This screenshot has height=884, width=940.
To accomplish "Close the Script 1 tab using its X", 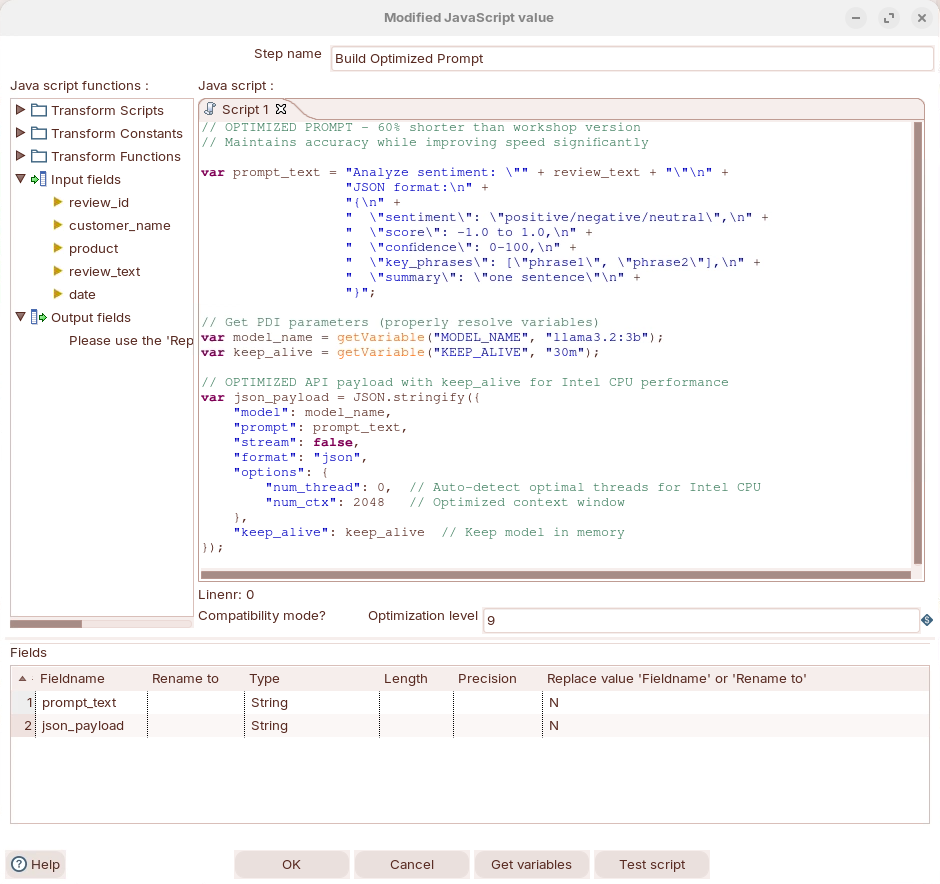I will tap(281, 109).
